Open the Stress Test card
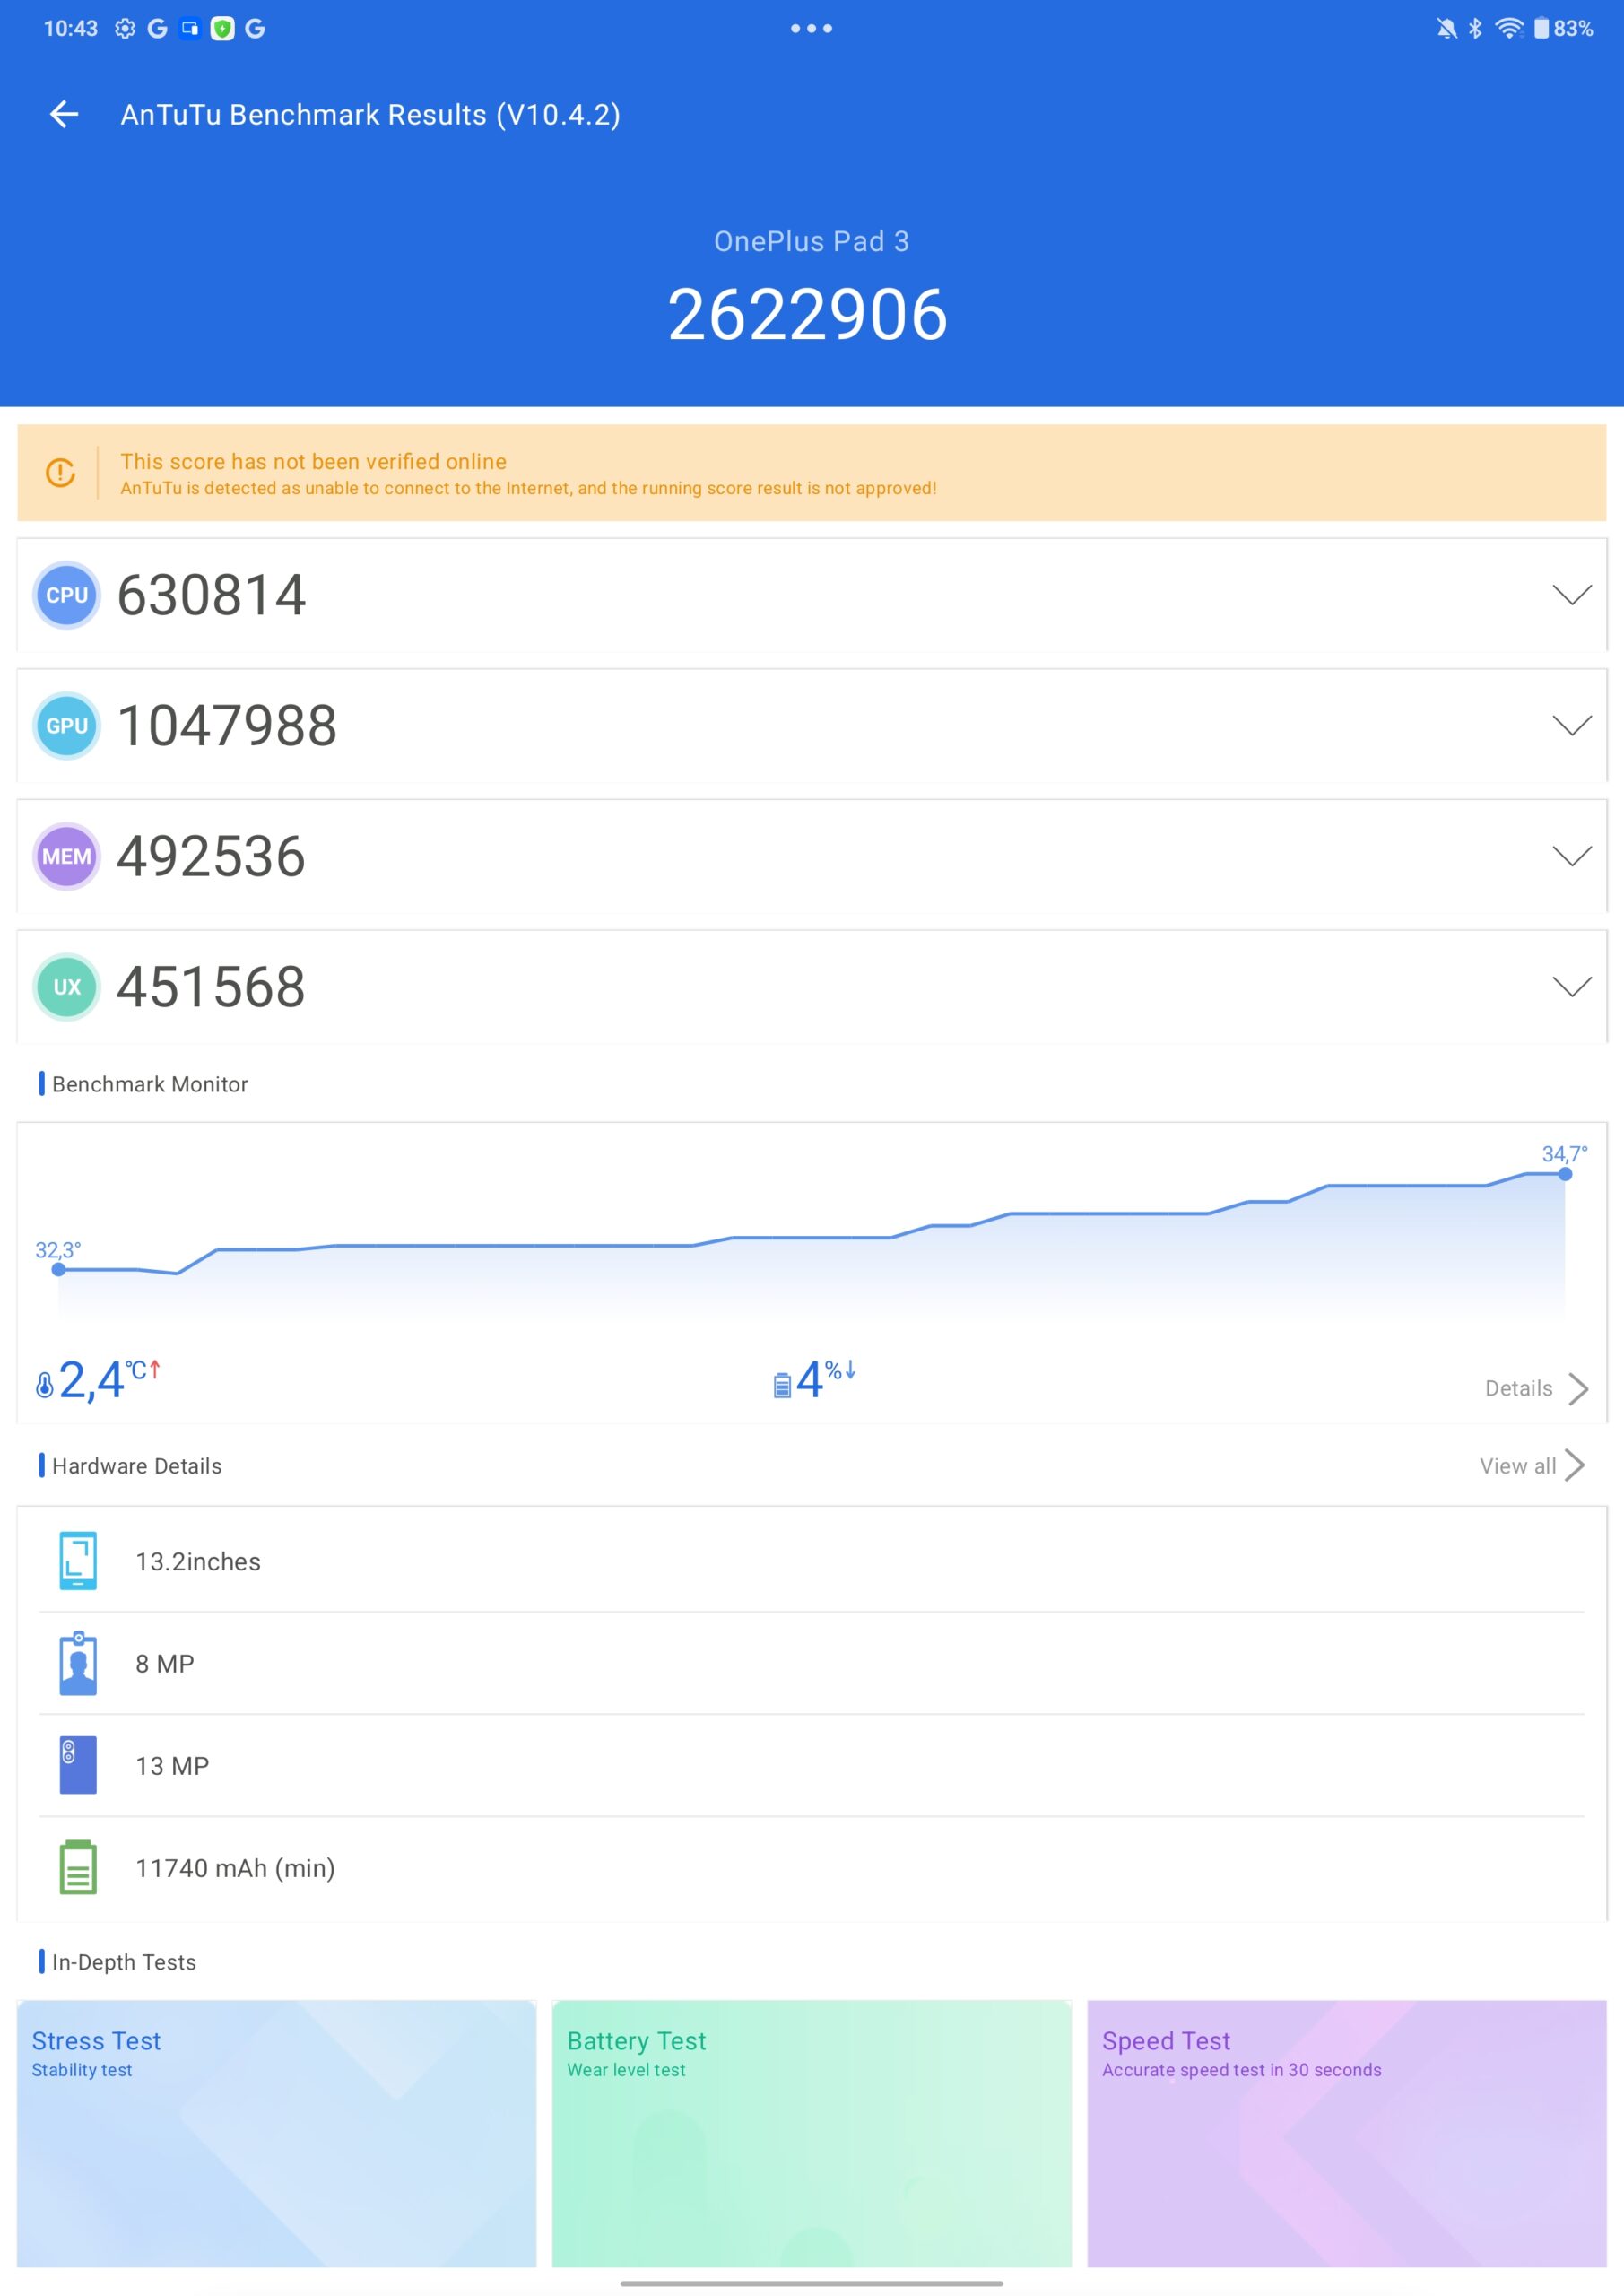 pyautogui.click(x=277, y=2134)
